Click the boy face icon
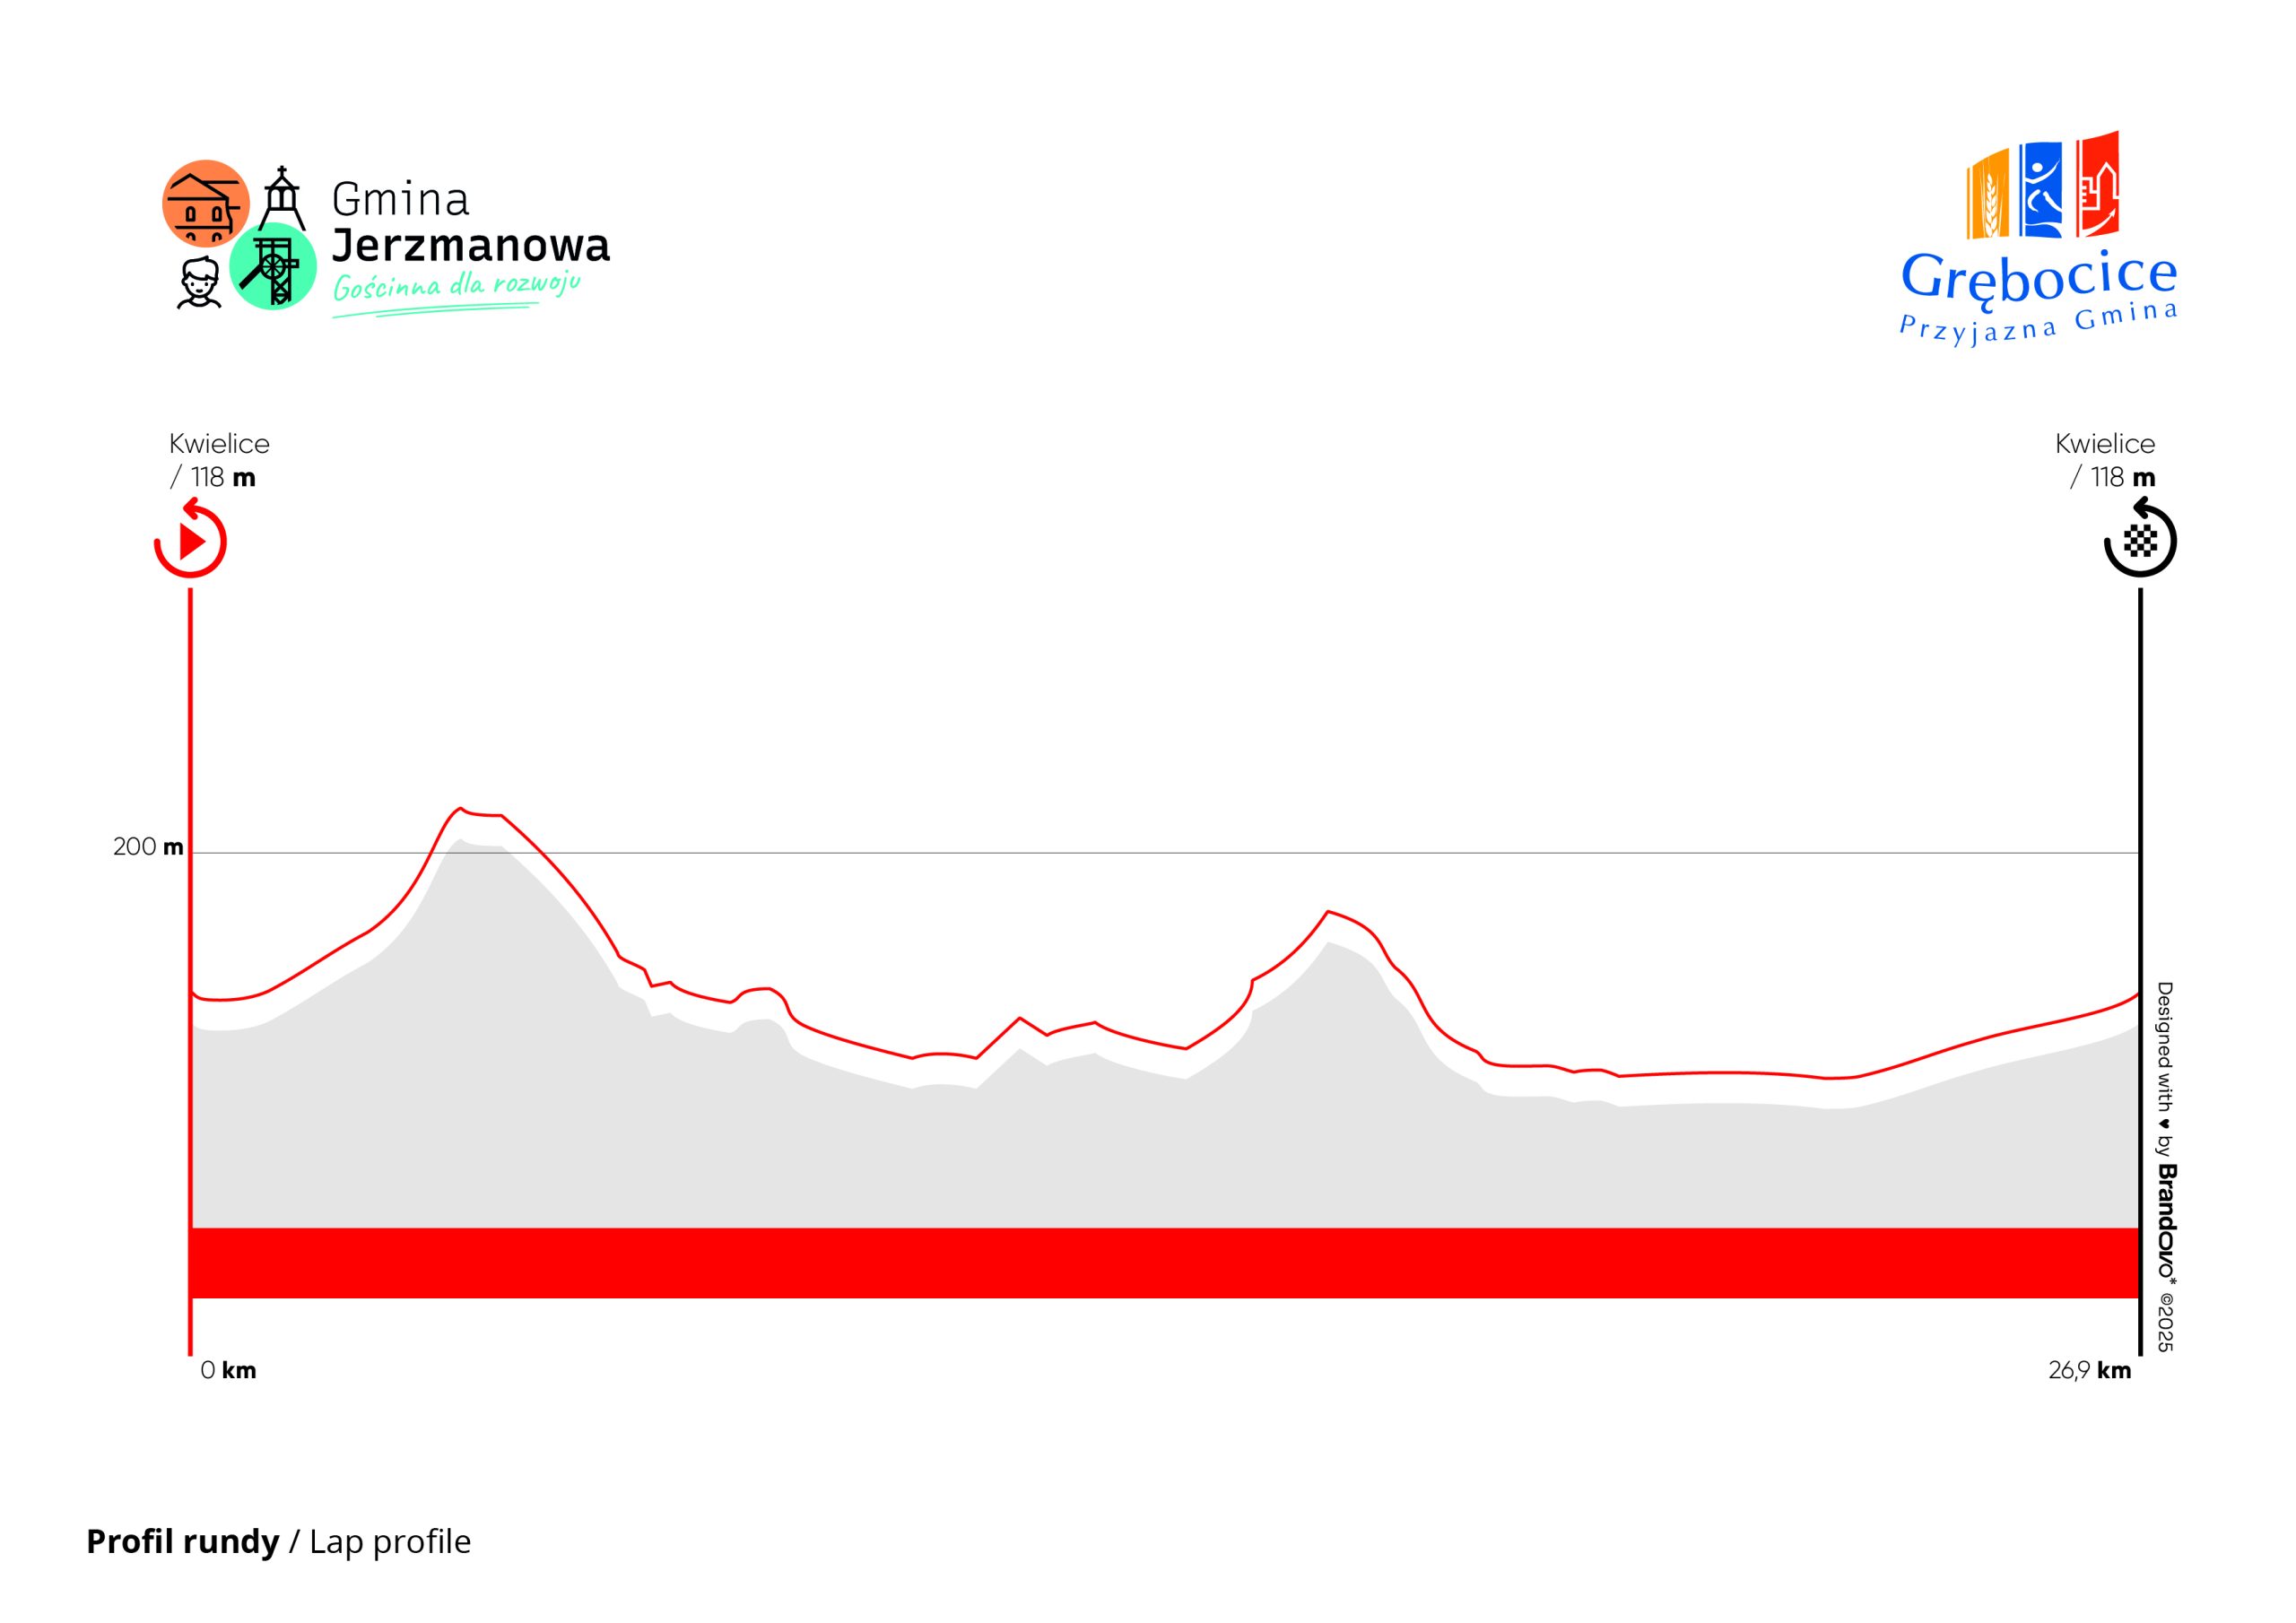The height and width of the screenshot is (1623, 2296). tap(200, 283)
